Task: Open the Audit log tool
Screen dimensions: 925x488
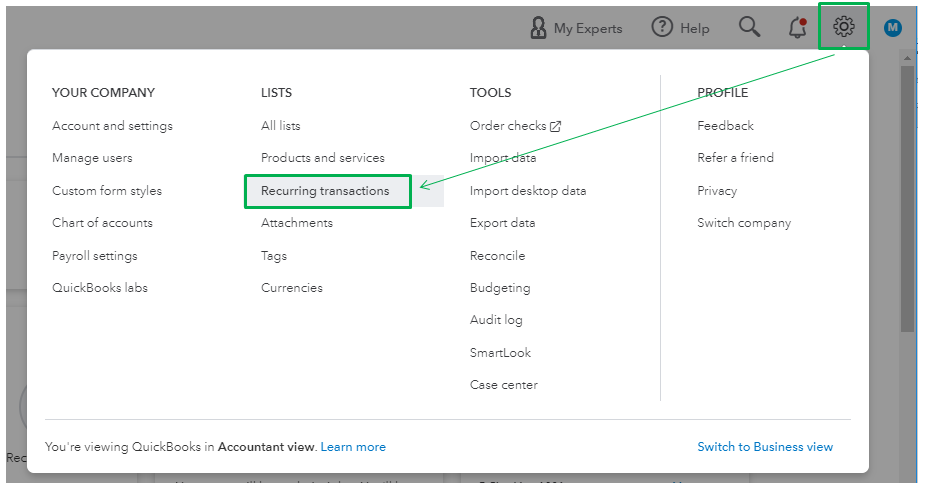Action: tap(496, 320)
